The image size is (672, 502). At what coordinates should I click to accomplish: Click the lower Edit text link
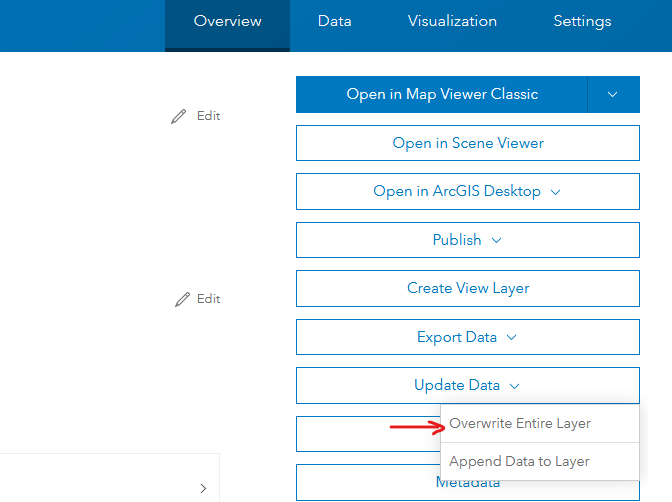pos(208,299)
